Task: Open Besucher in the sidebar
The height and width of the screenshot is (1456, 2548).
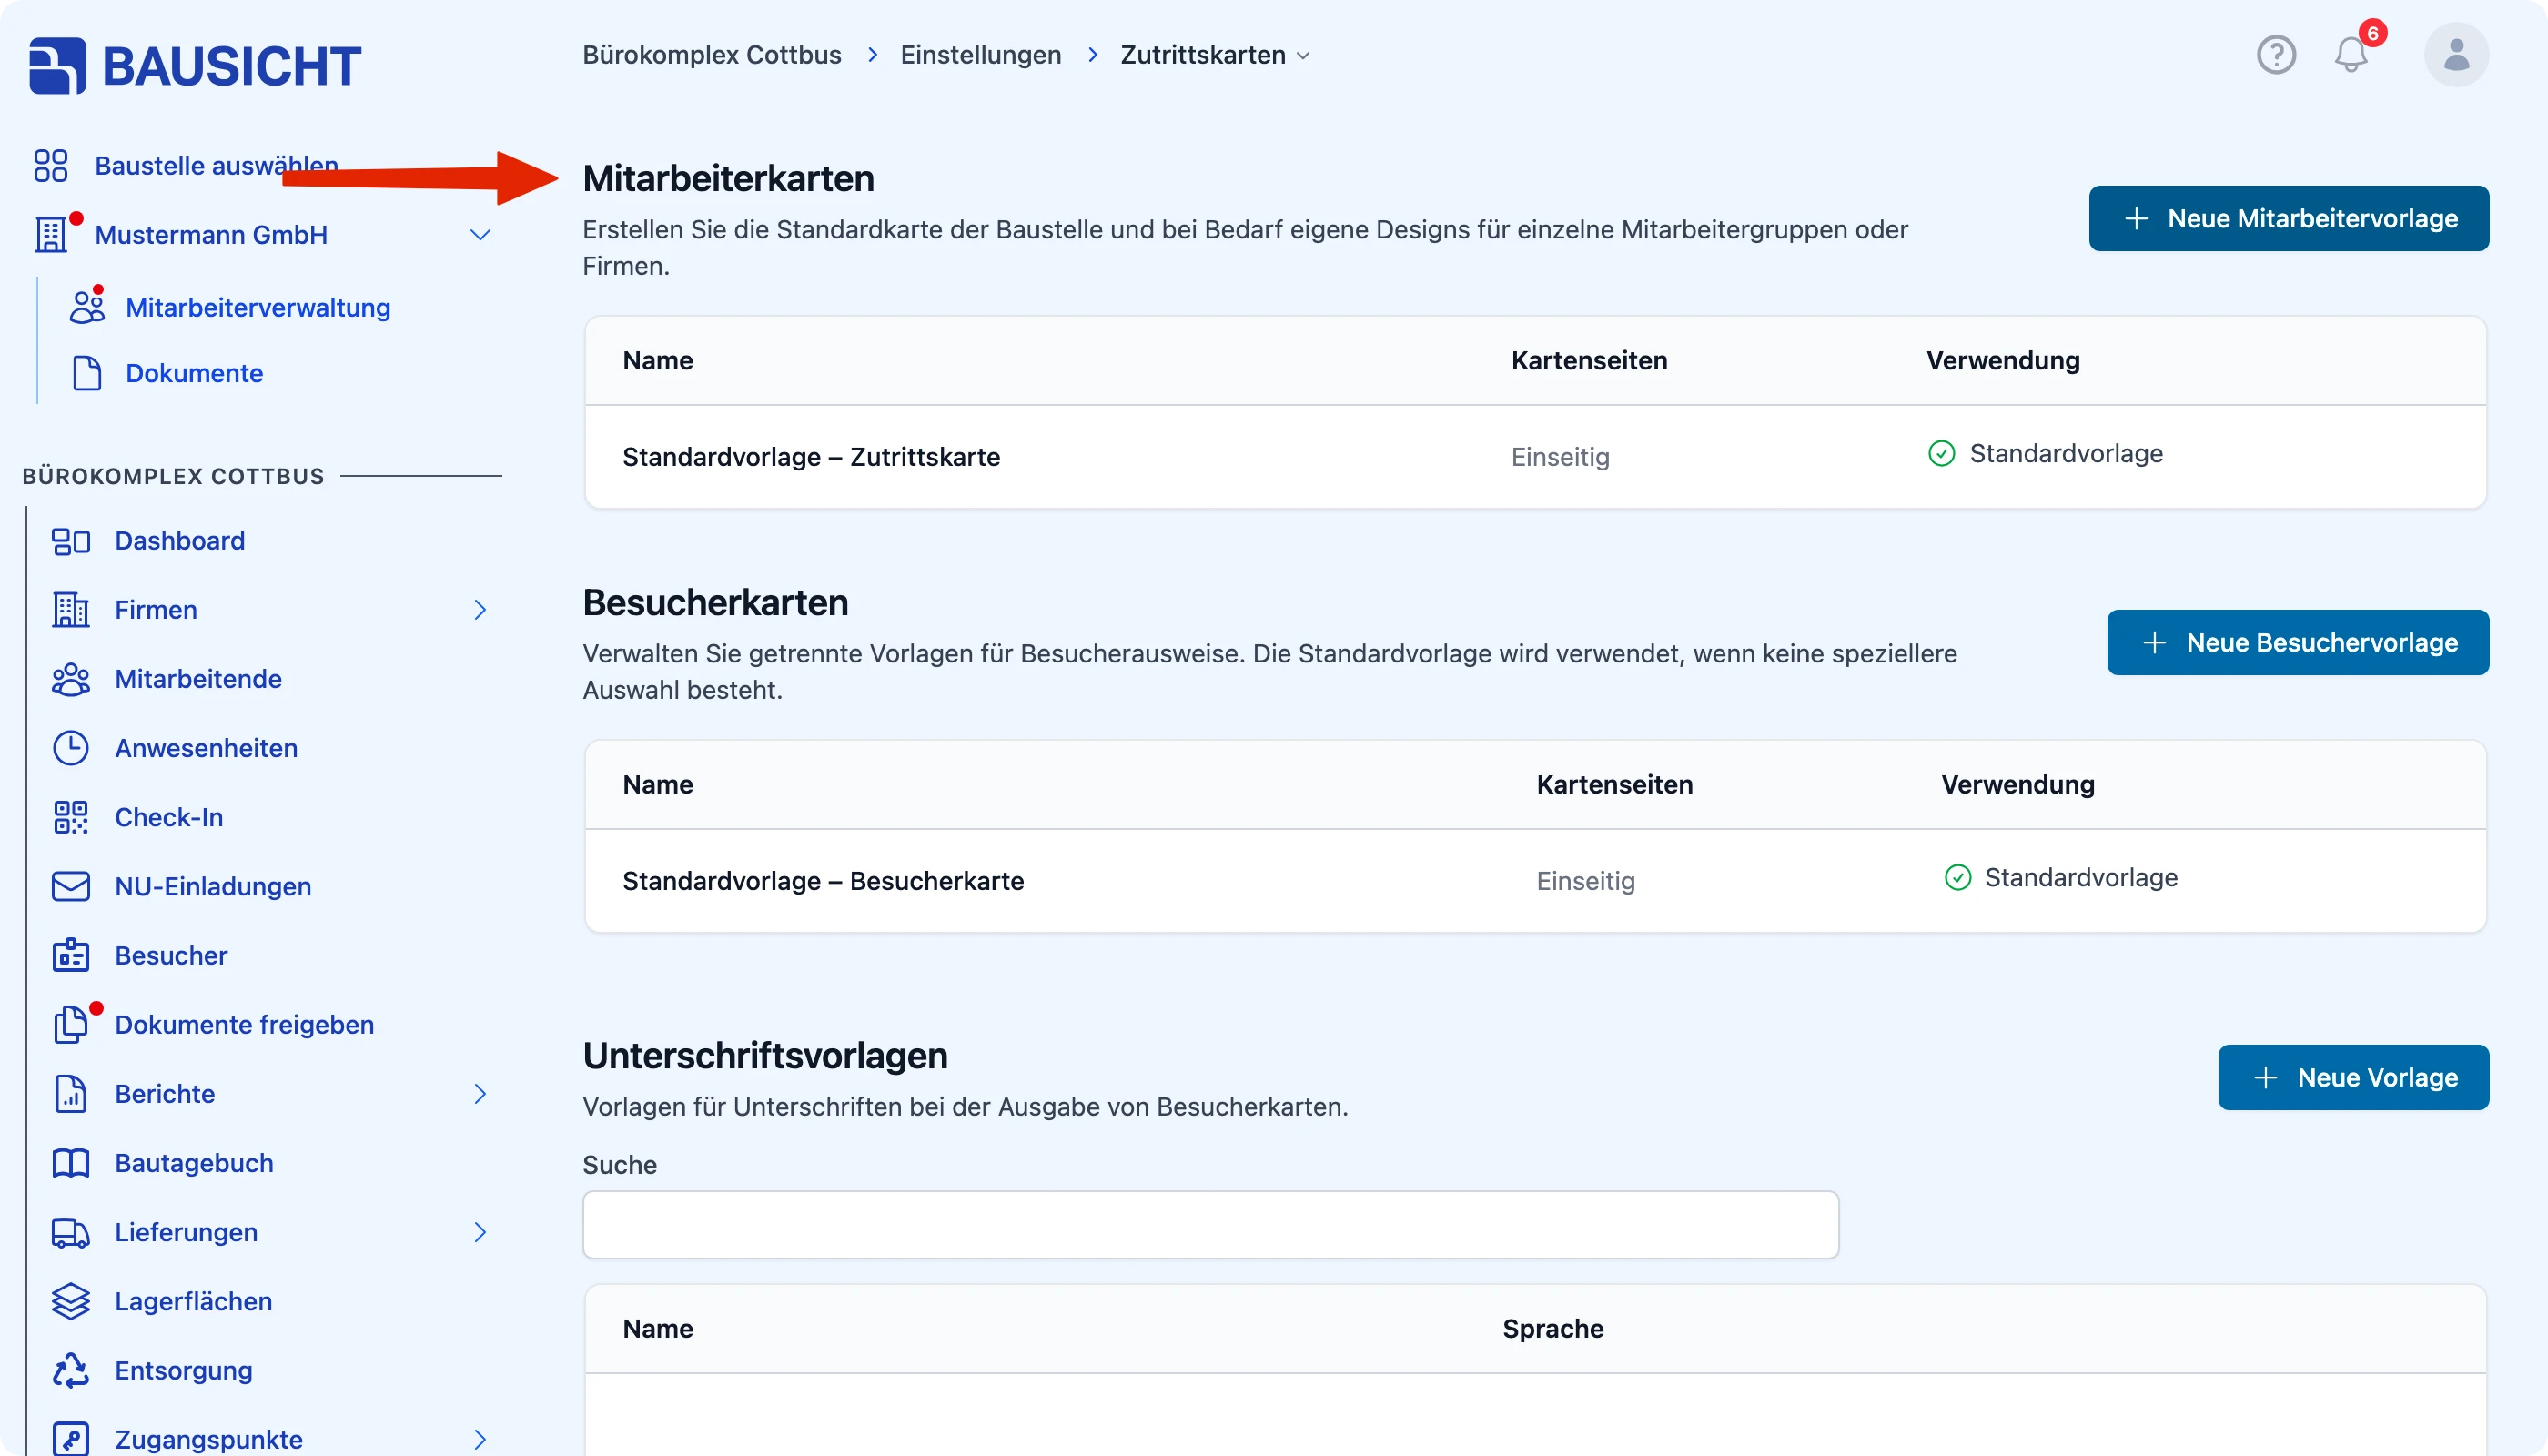Action: (171, 955)
